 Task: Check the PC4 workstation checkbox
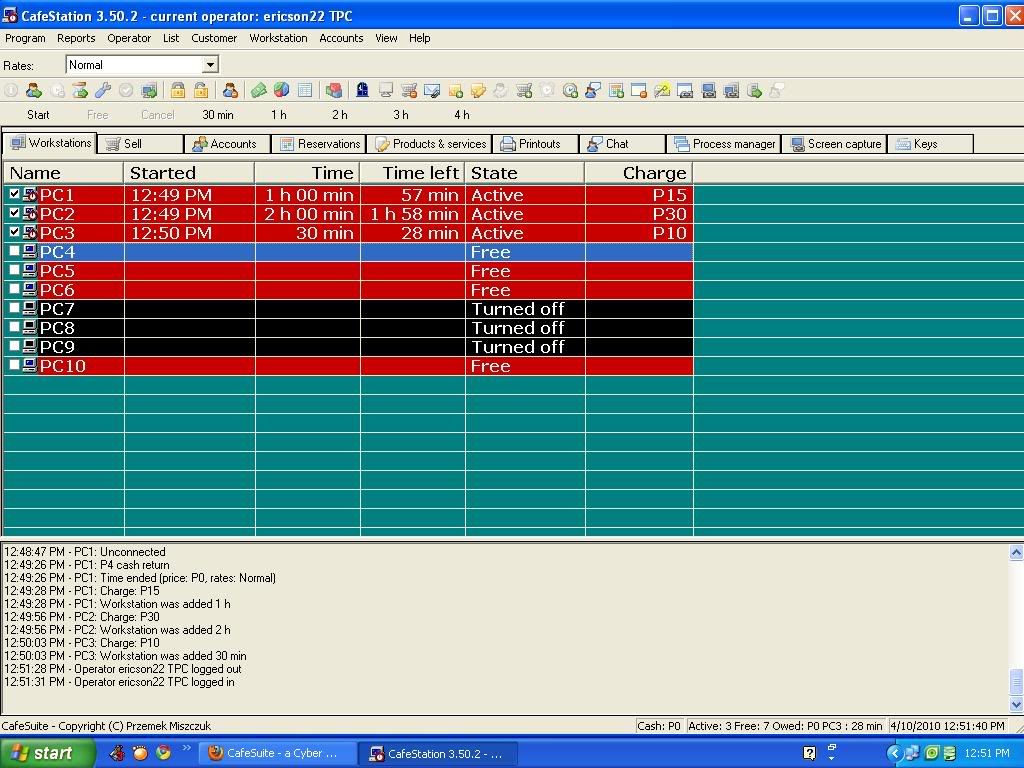14,250
